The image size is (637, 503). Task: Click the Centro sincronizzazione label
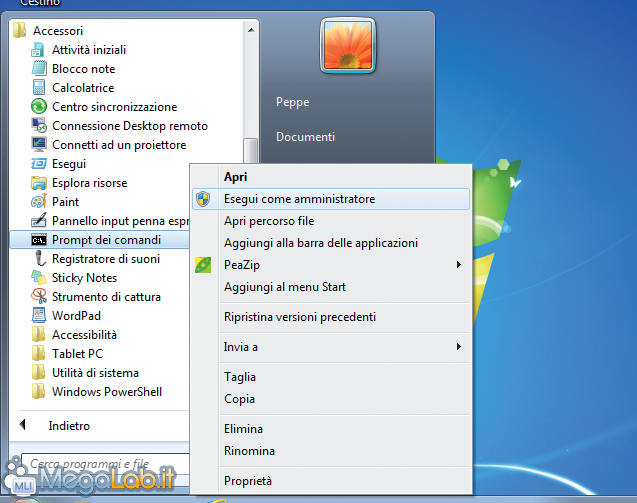click(115, 107)
